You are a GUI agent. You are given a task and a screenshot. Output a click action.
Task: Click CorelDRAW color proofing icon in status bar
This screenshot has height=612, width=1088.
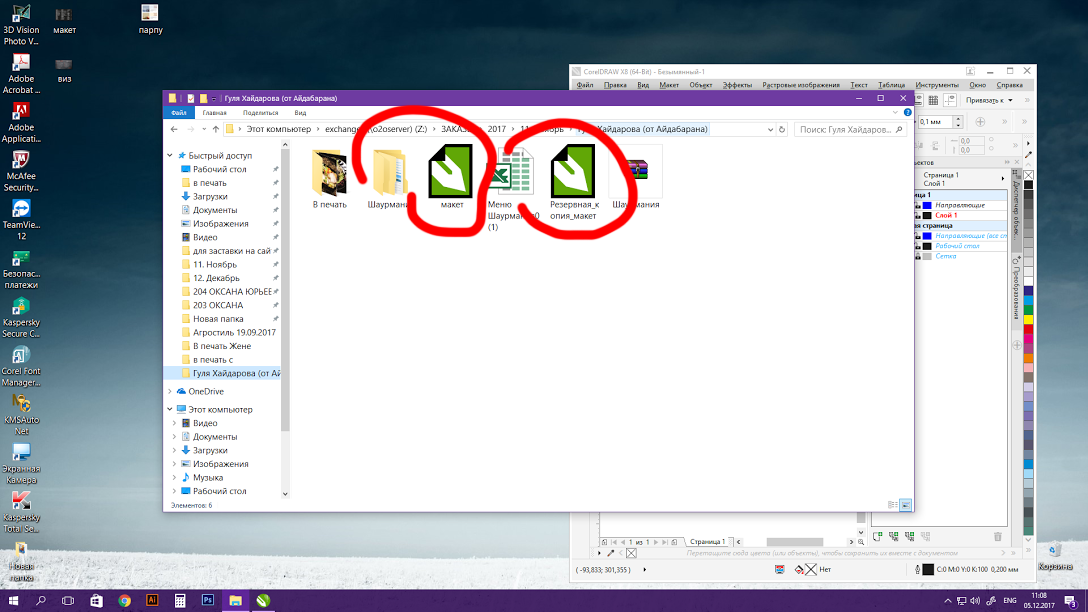pyautogui.click(x=780, y=570)
